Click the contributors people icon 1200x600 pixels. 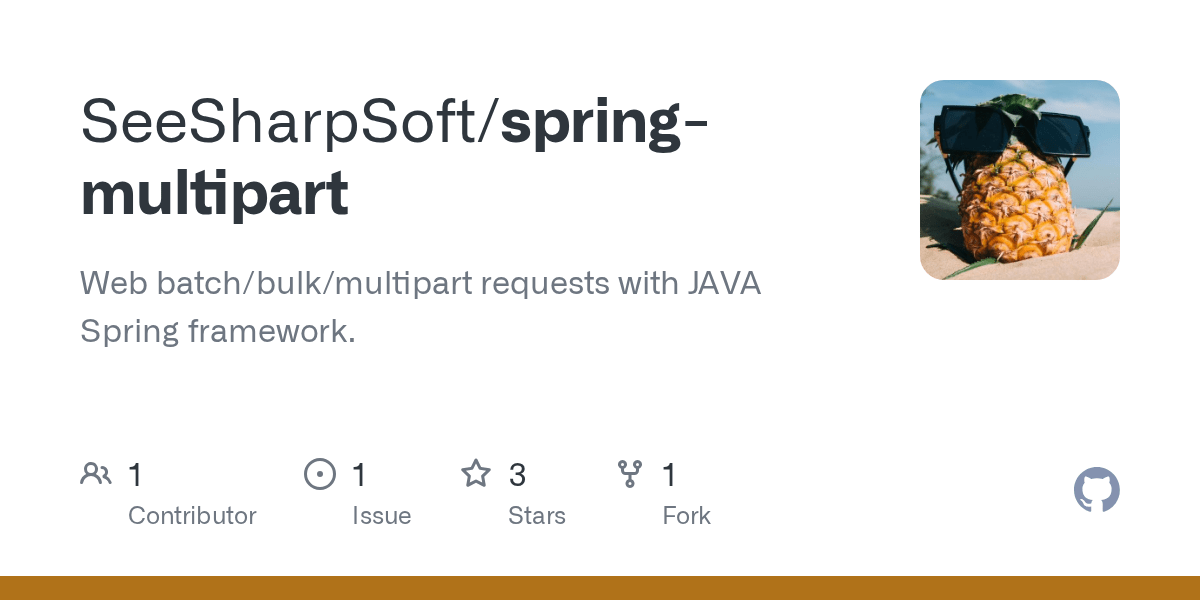pos(96,473)
